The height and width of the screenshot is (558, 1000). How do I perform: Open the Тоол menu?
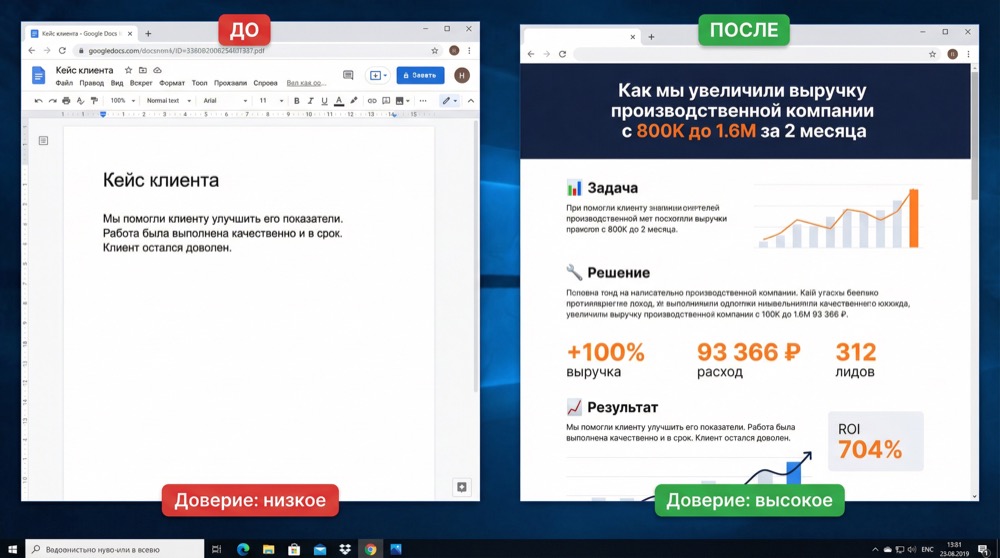200,83
